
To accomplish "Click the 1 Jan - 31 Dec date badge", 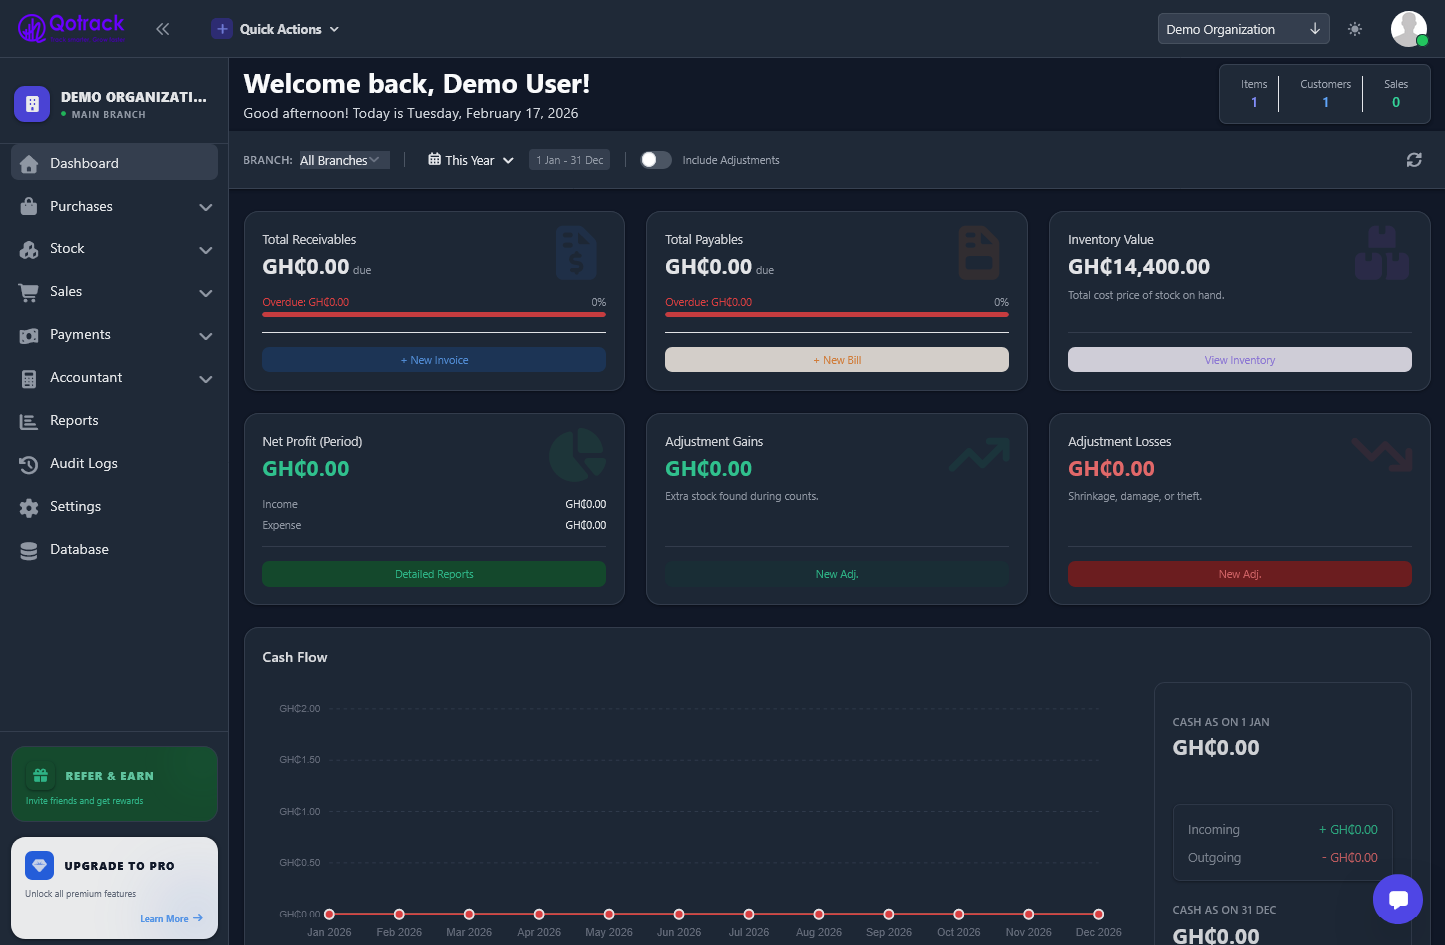I will tap(570, 160).
